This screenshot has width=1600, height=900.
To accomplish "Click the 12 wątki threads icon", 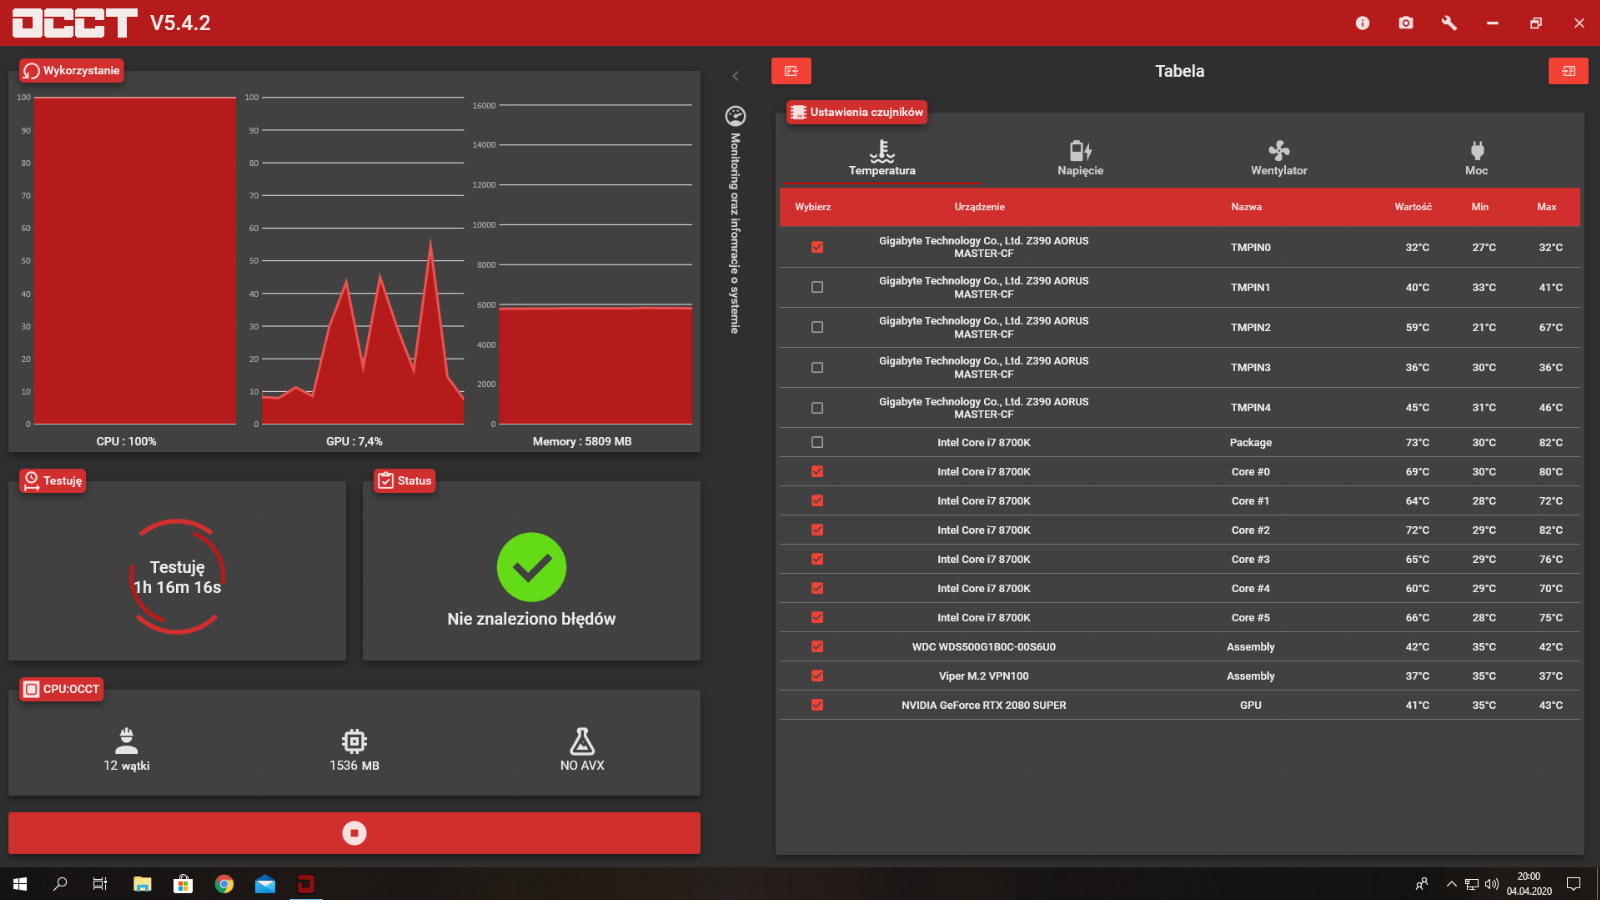I will (x=127, y=741).
